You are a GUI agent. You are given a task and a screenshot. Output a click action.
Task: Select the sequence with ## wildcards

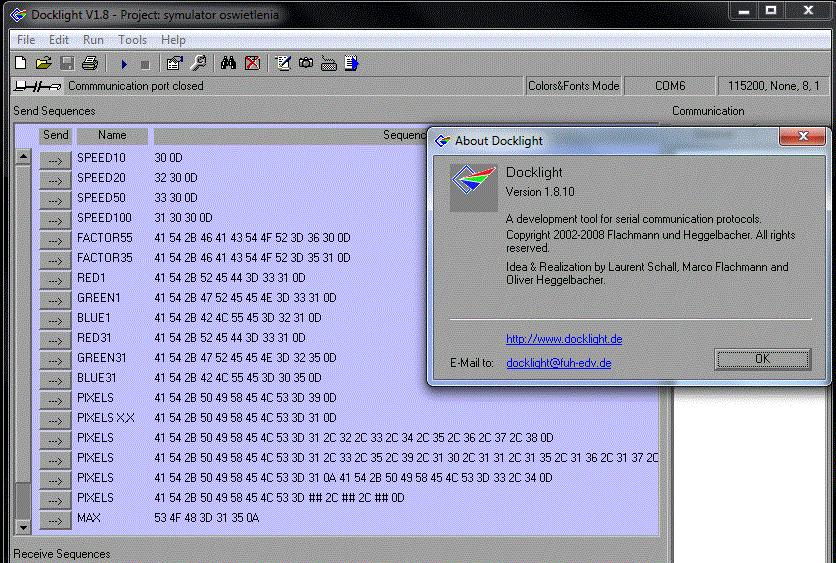click(x=279, y=498)
